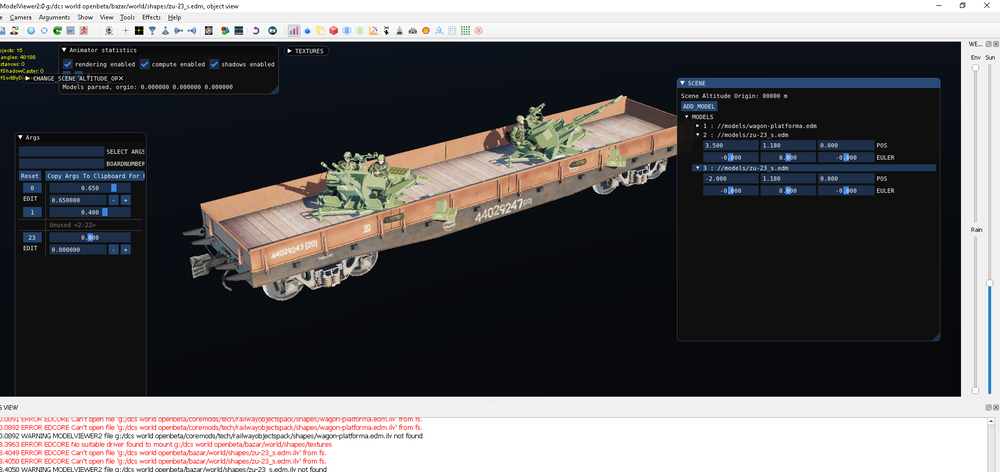The image size is (1000, 472).
Task: Click the BOARDNUMBER input field
Action: click(x=61, y=163)
